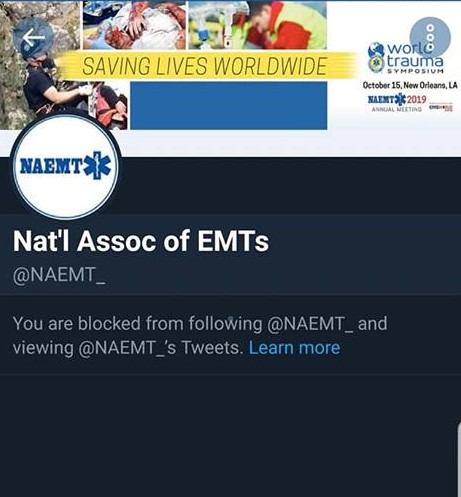461x497 pixels.
Task: Tap October 15, New Orleans, LA text
Action: coord(410,85)
